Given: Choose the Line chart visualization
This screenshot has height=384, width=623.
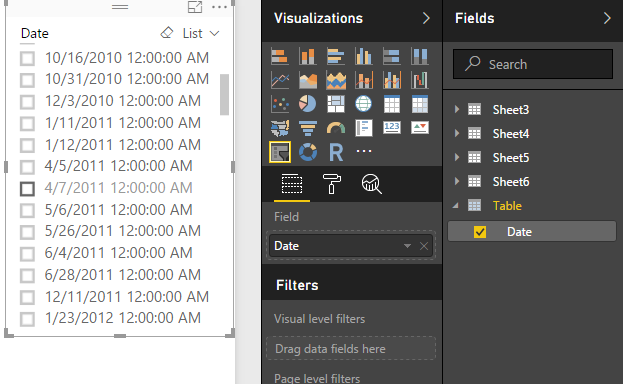Looking at the screenshot, I should pyautogui.click(x=280, y=80).
